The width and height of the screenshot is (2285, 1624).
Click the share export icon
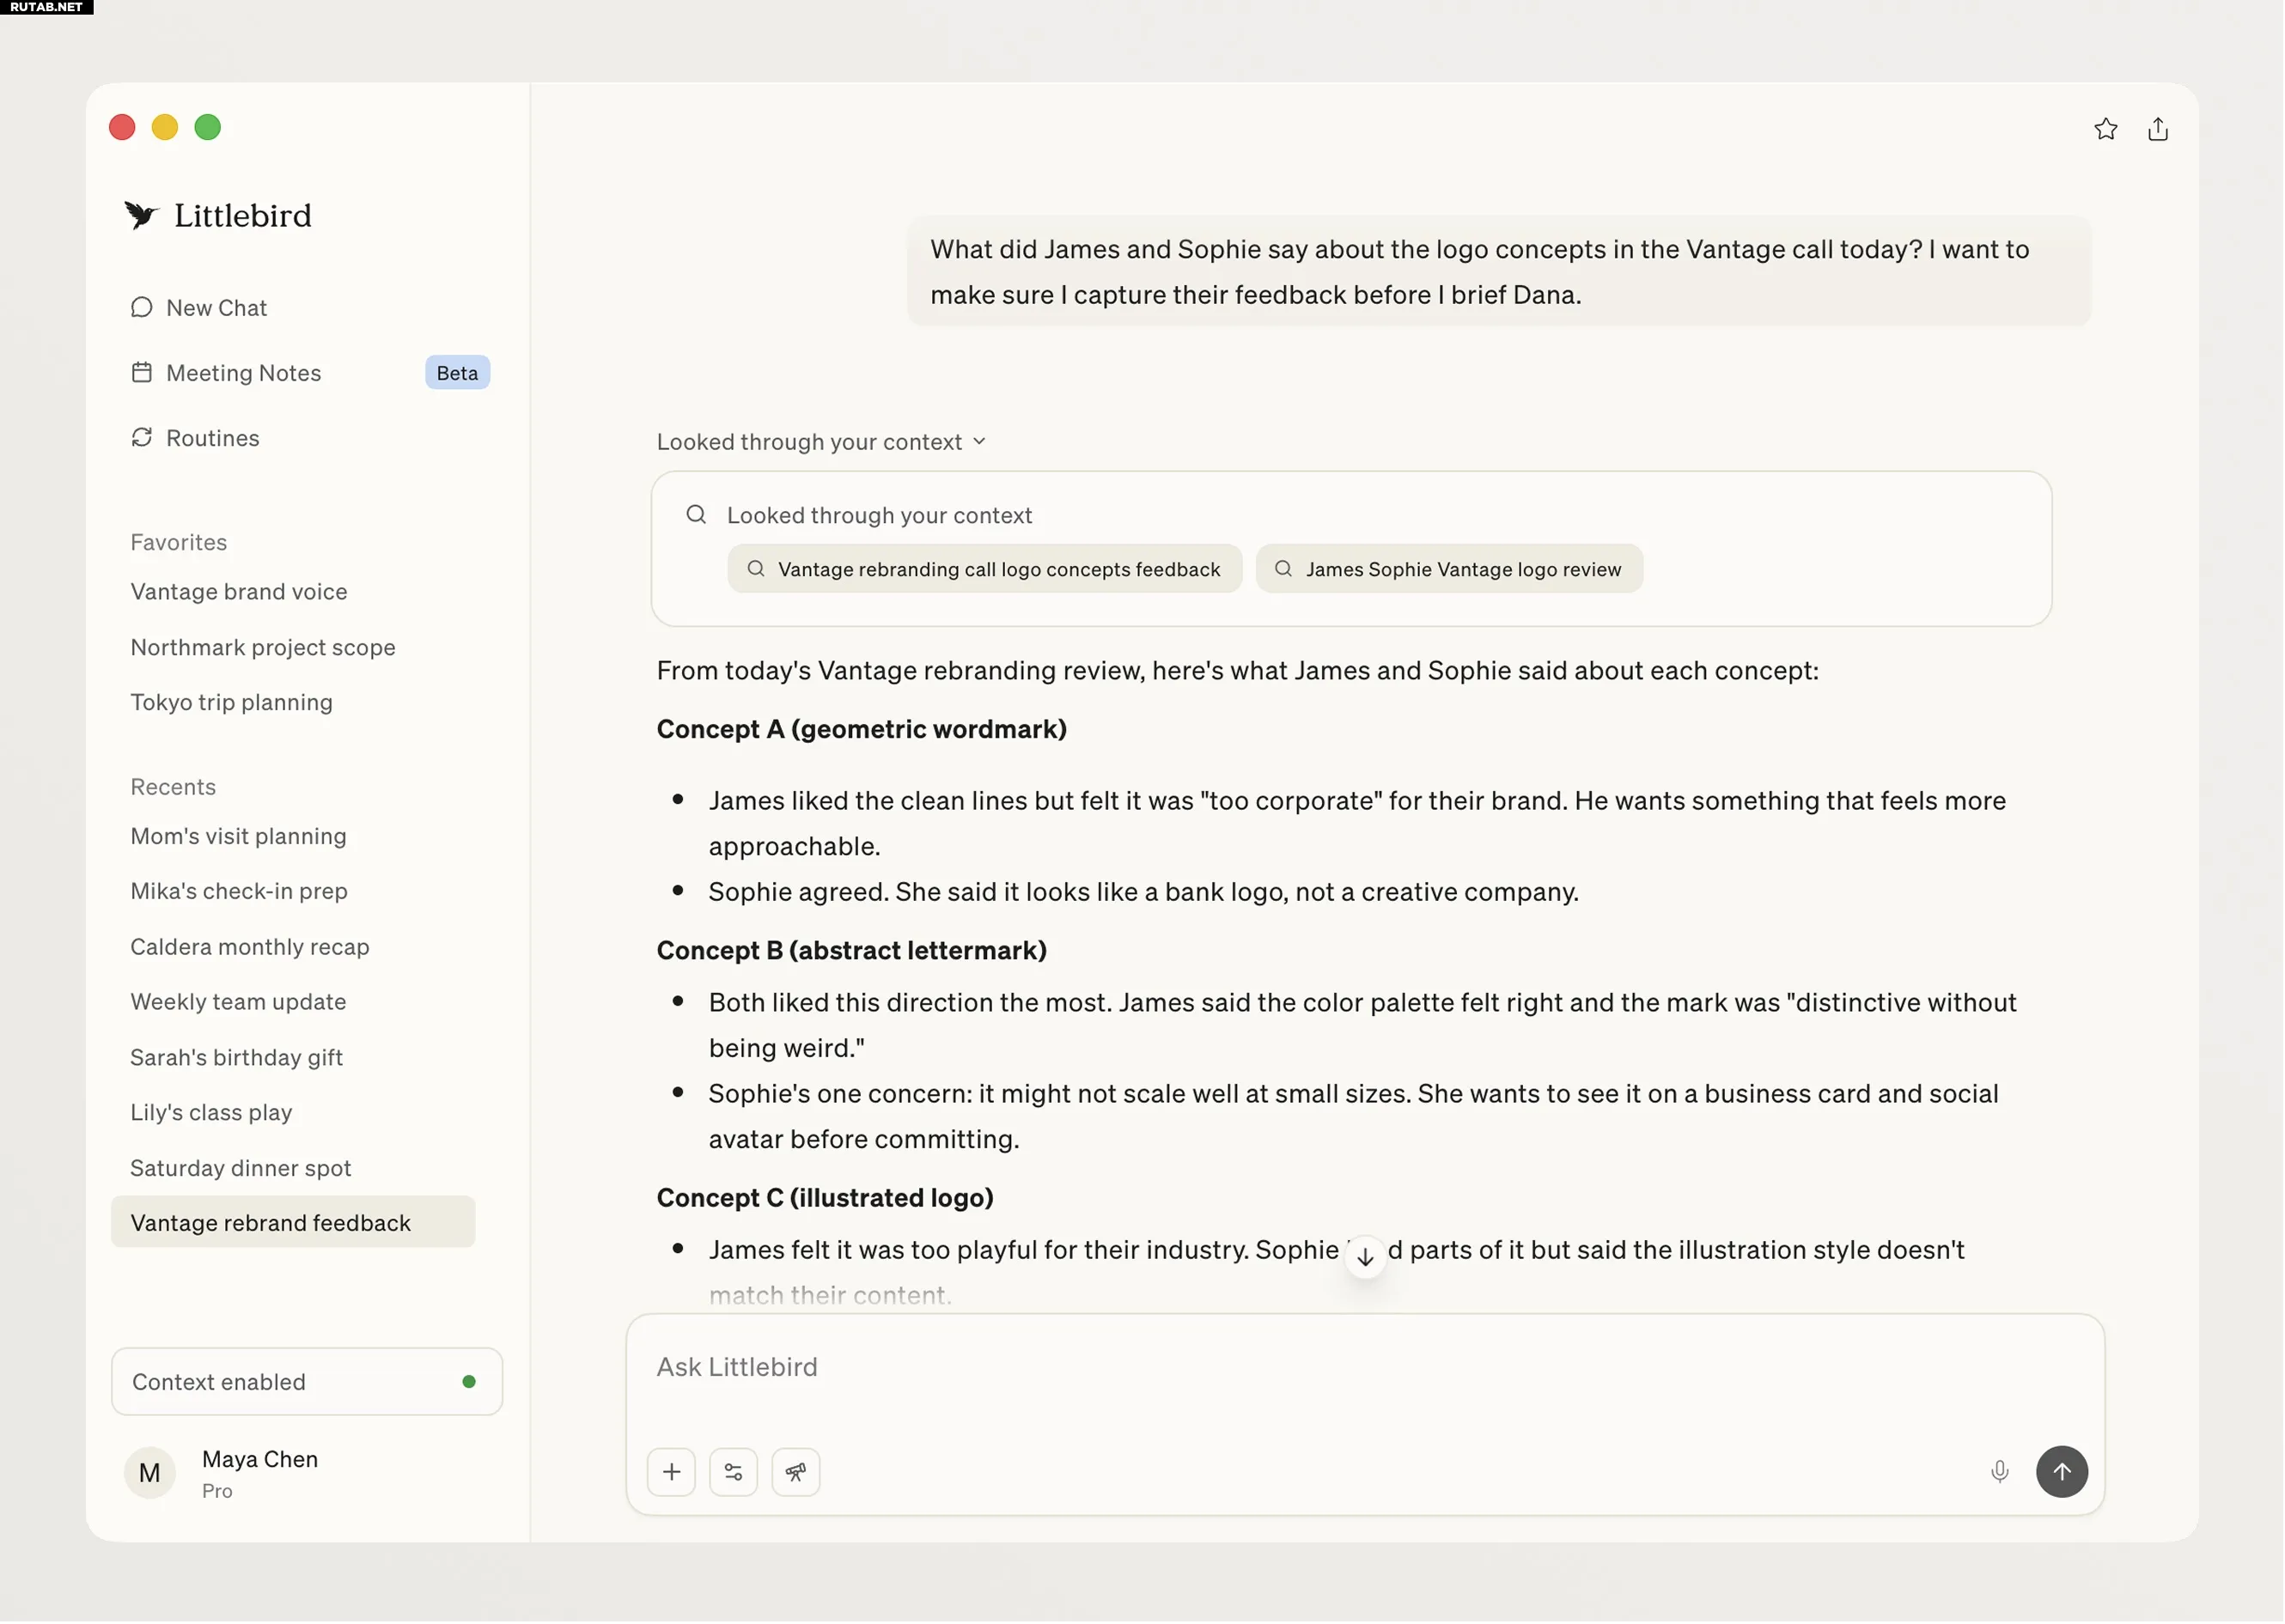pyautogui.click(x=2158, y=129)
